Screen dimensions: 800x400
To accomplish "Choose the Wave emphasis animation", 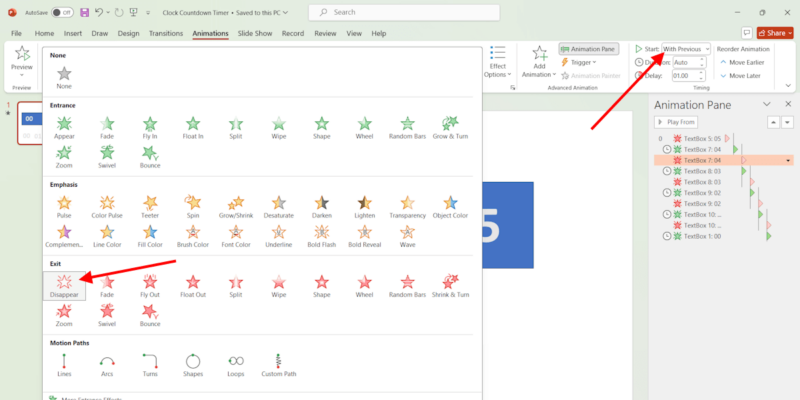I will tap(407, 236).
